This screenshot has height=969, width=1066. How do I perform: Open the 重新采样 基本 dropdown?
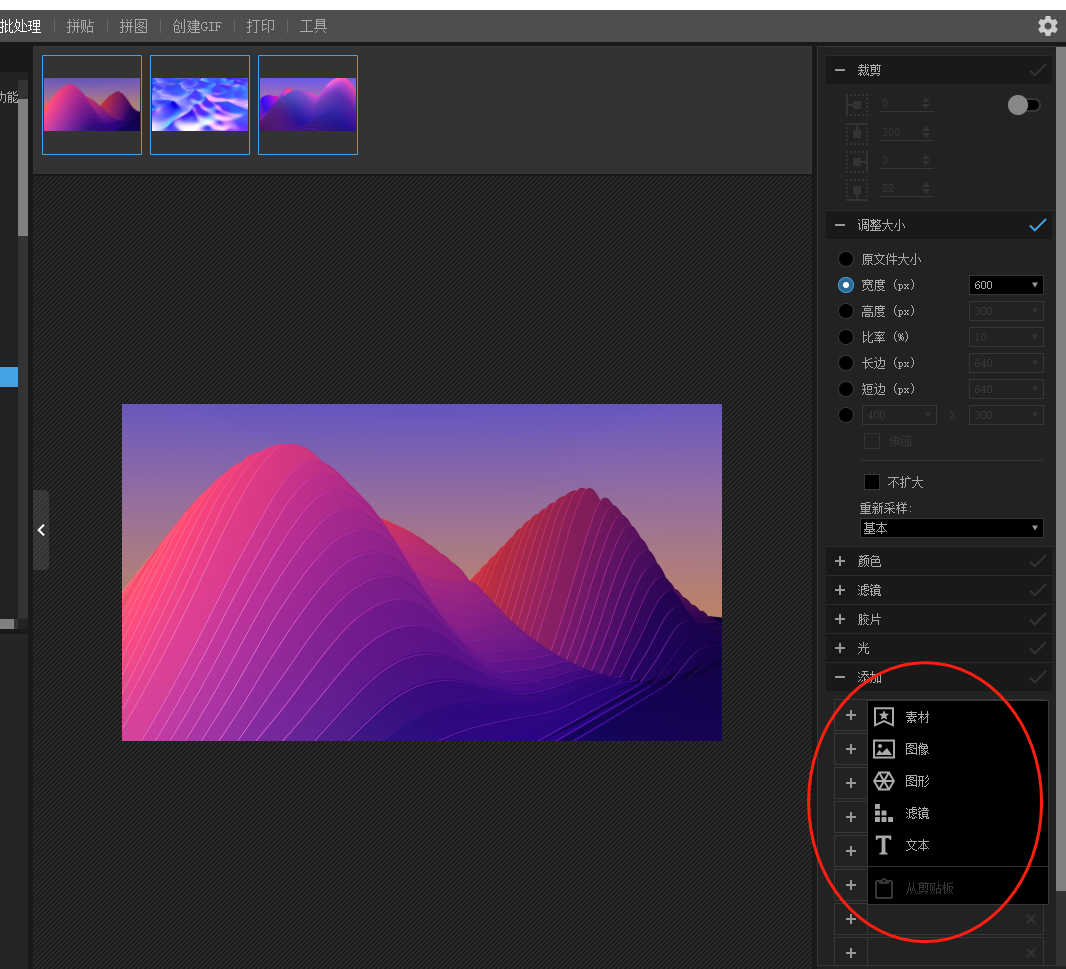pos(951,528)
